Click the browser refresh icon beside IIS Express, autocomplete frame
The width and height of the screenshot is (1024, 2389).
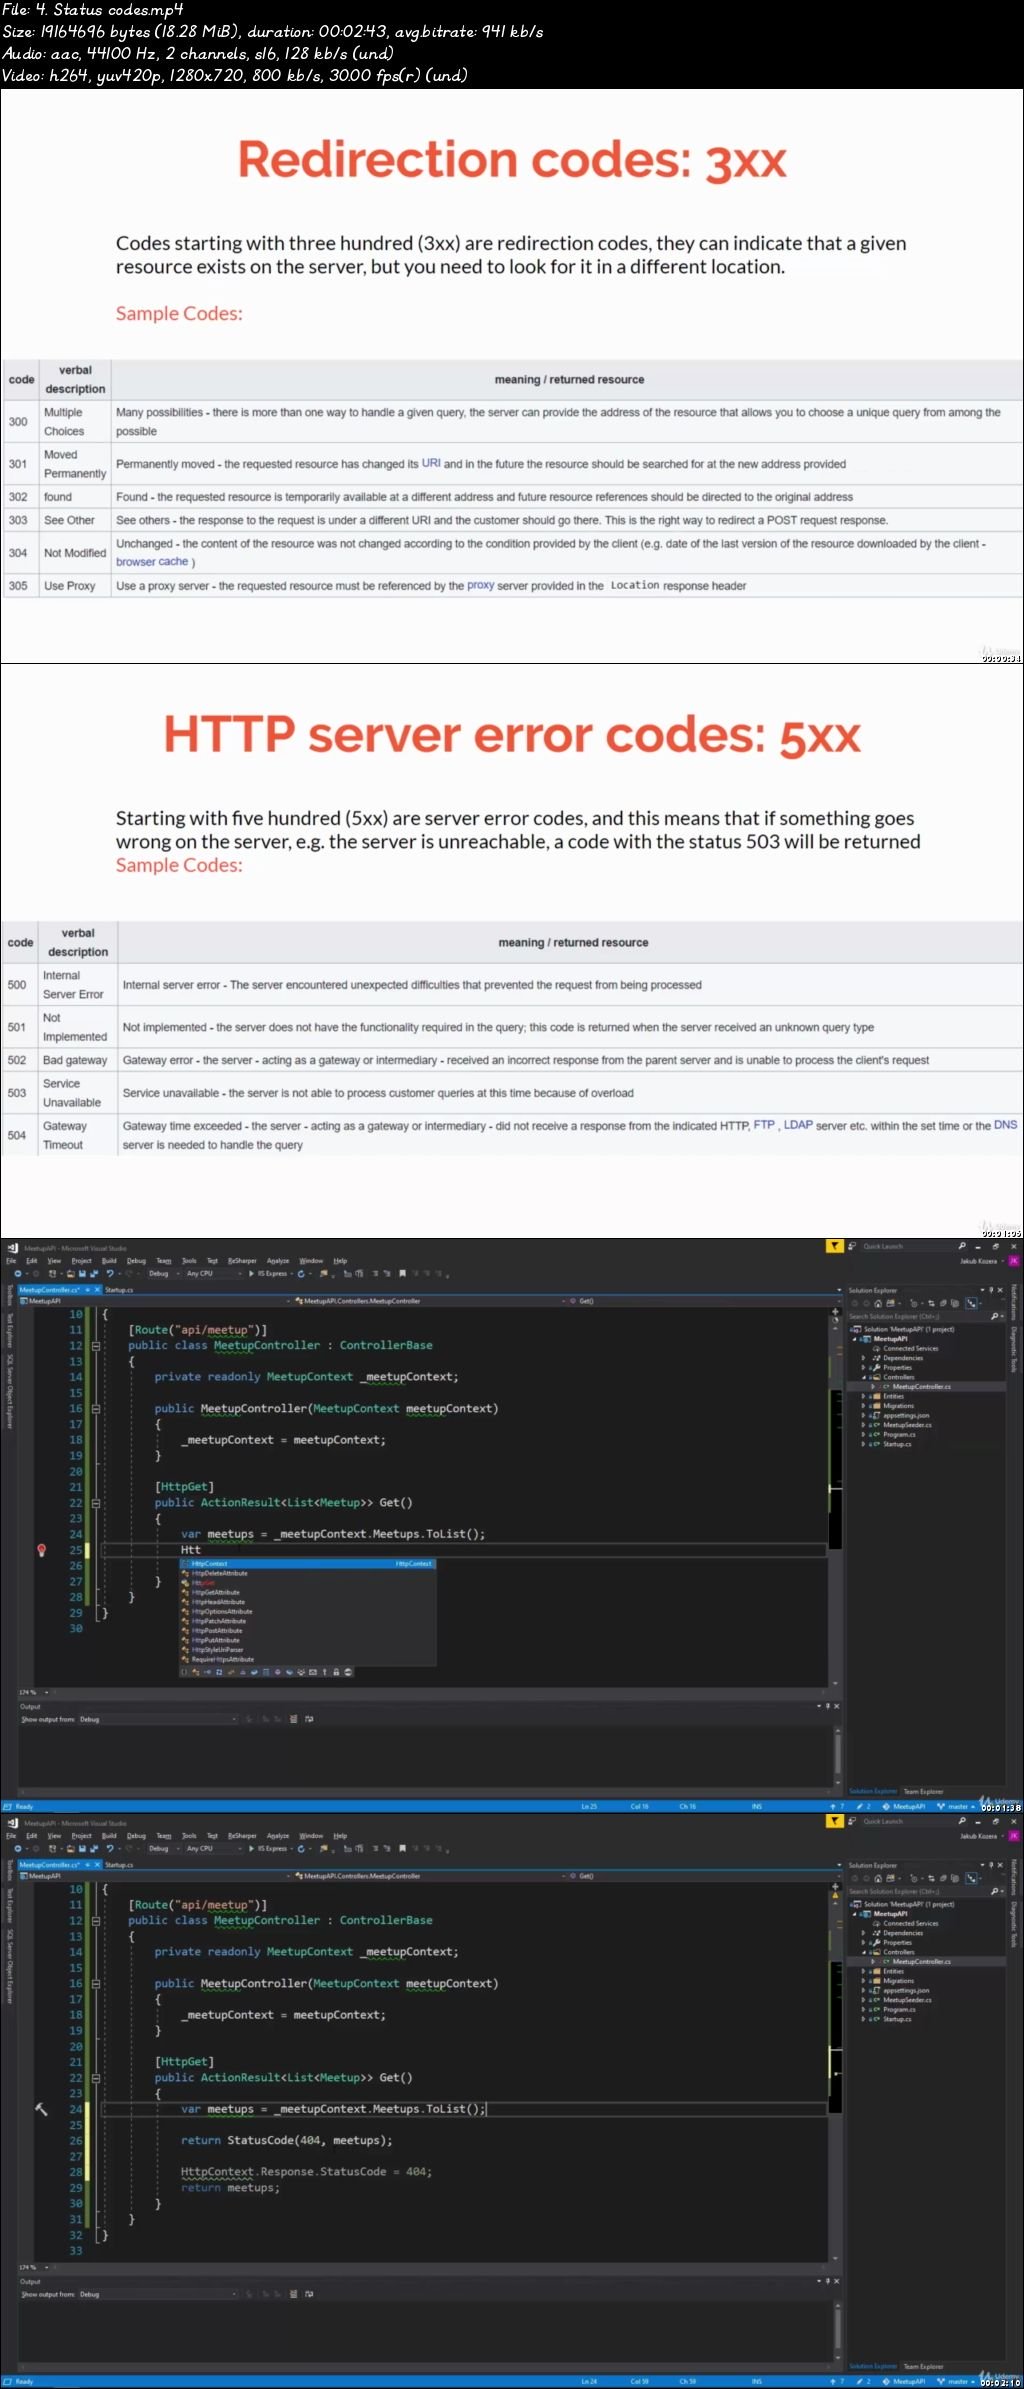coord(300,1273)
